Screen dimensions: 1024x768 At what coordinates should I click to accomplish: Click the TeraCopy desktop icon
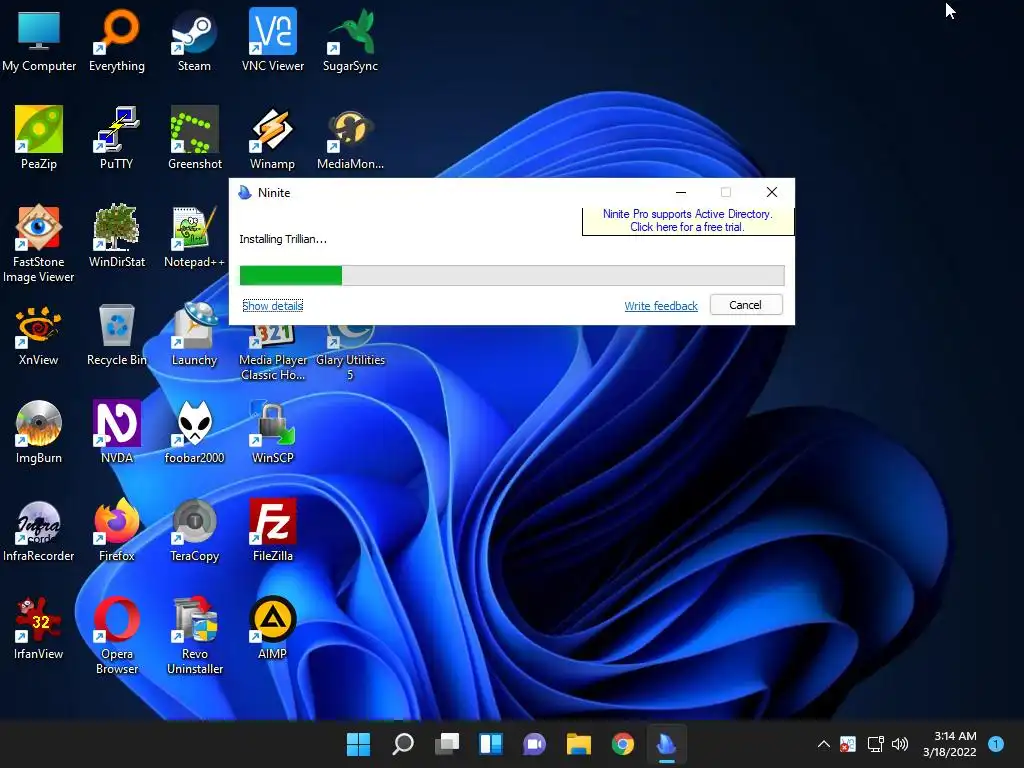pyautogui.click(x=195, y=530)
